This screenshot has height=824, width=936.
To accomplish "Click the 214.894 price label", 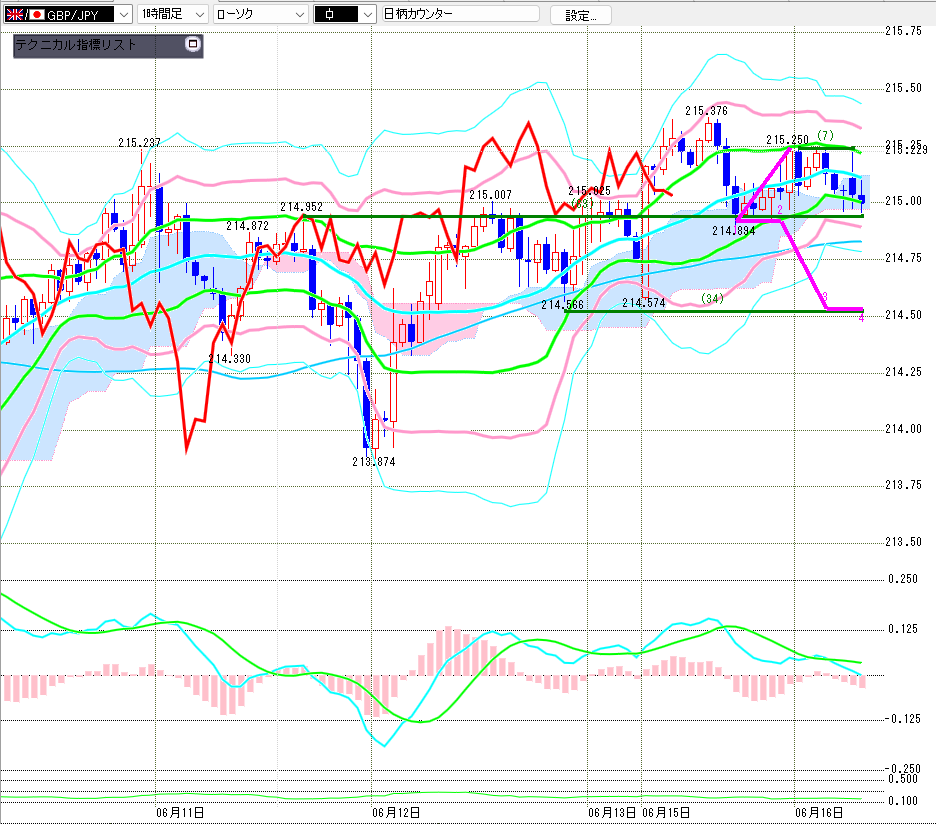I will (x=734, y=231).
